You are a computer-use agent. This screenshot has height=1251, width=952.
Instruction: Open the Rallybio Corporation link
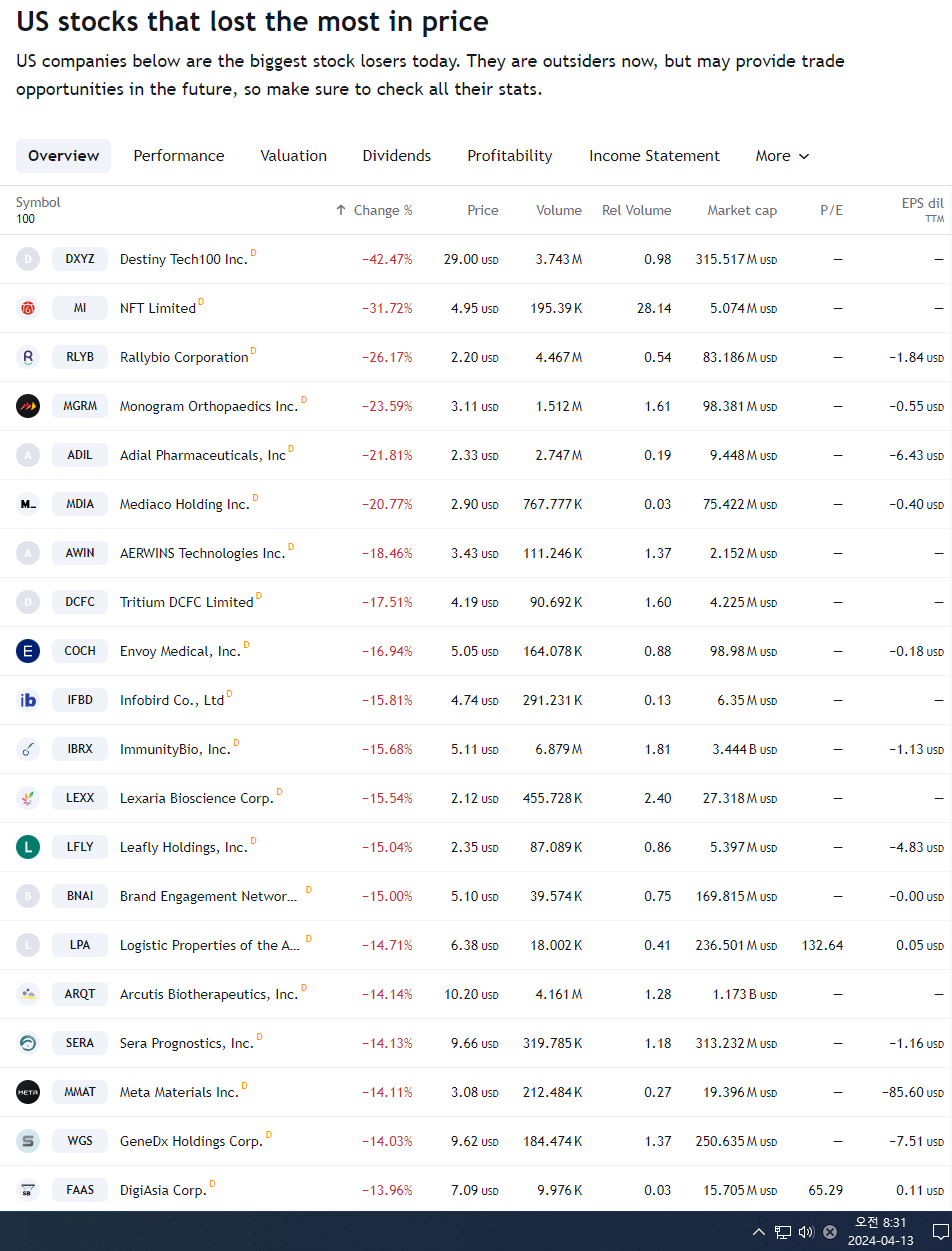[x=184, y=358]
